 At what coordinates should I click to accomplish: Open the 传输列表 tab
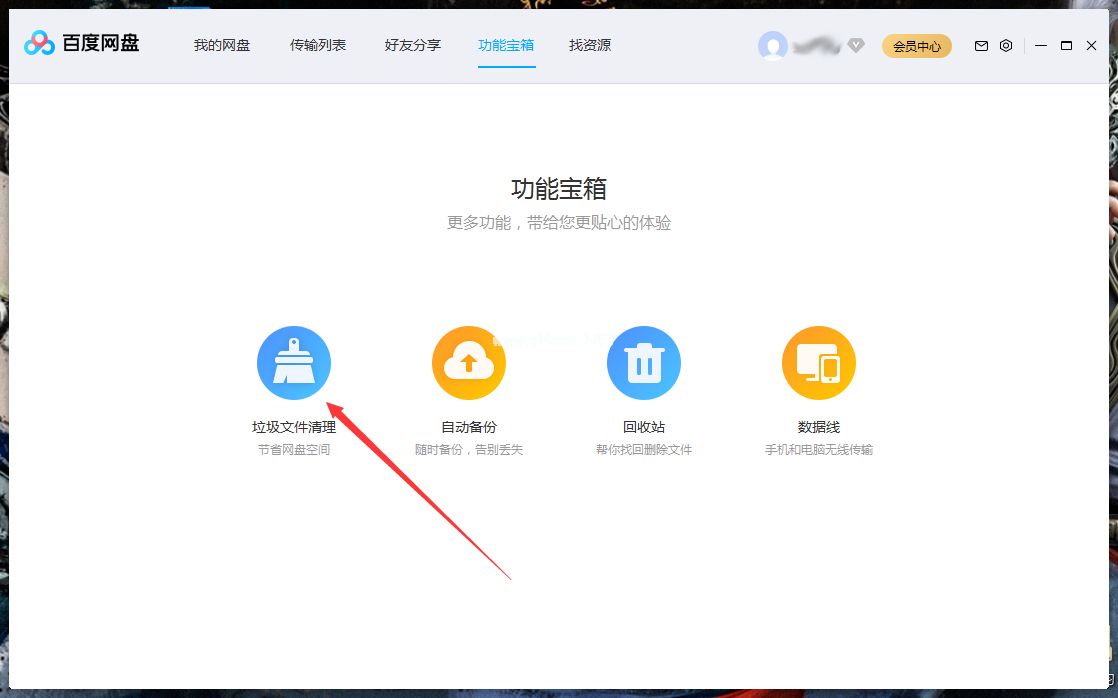(x=318, y=45)
